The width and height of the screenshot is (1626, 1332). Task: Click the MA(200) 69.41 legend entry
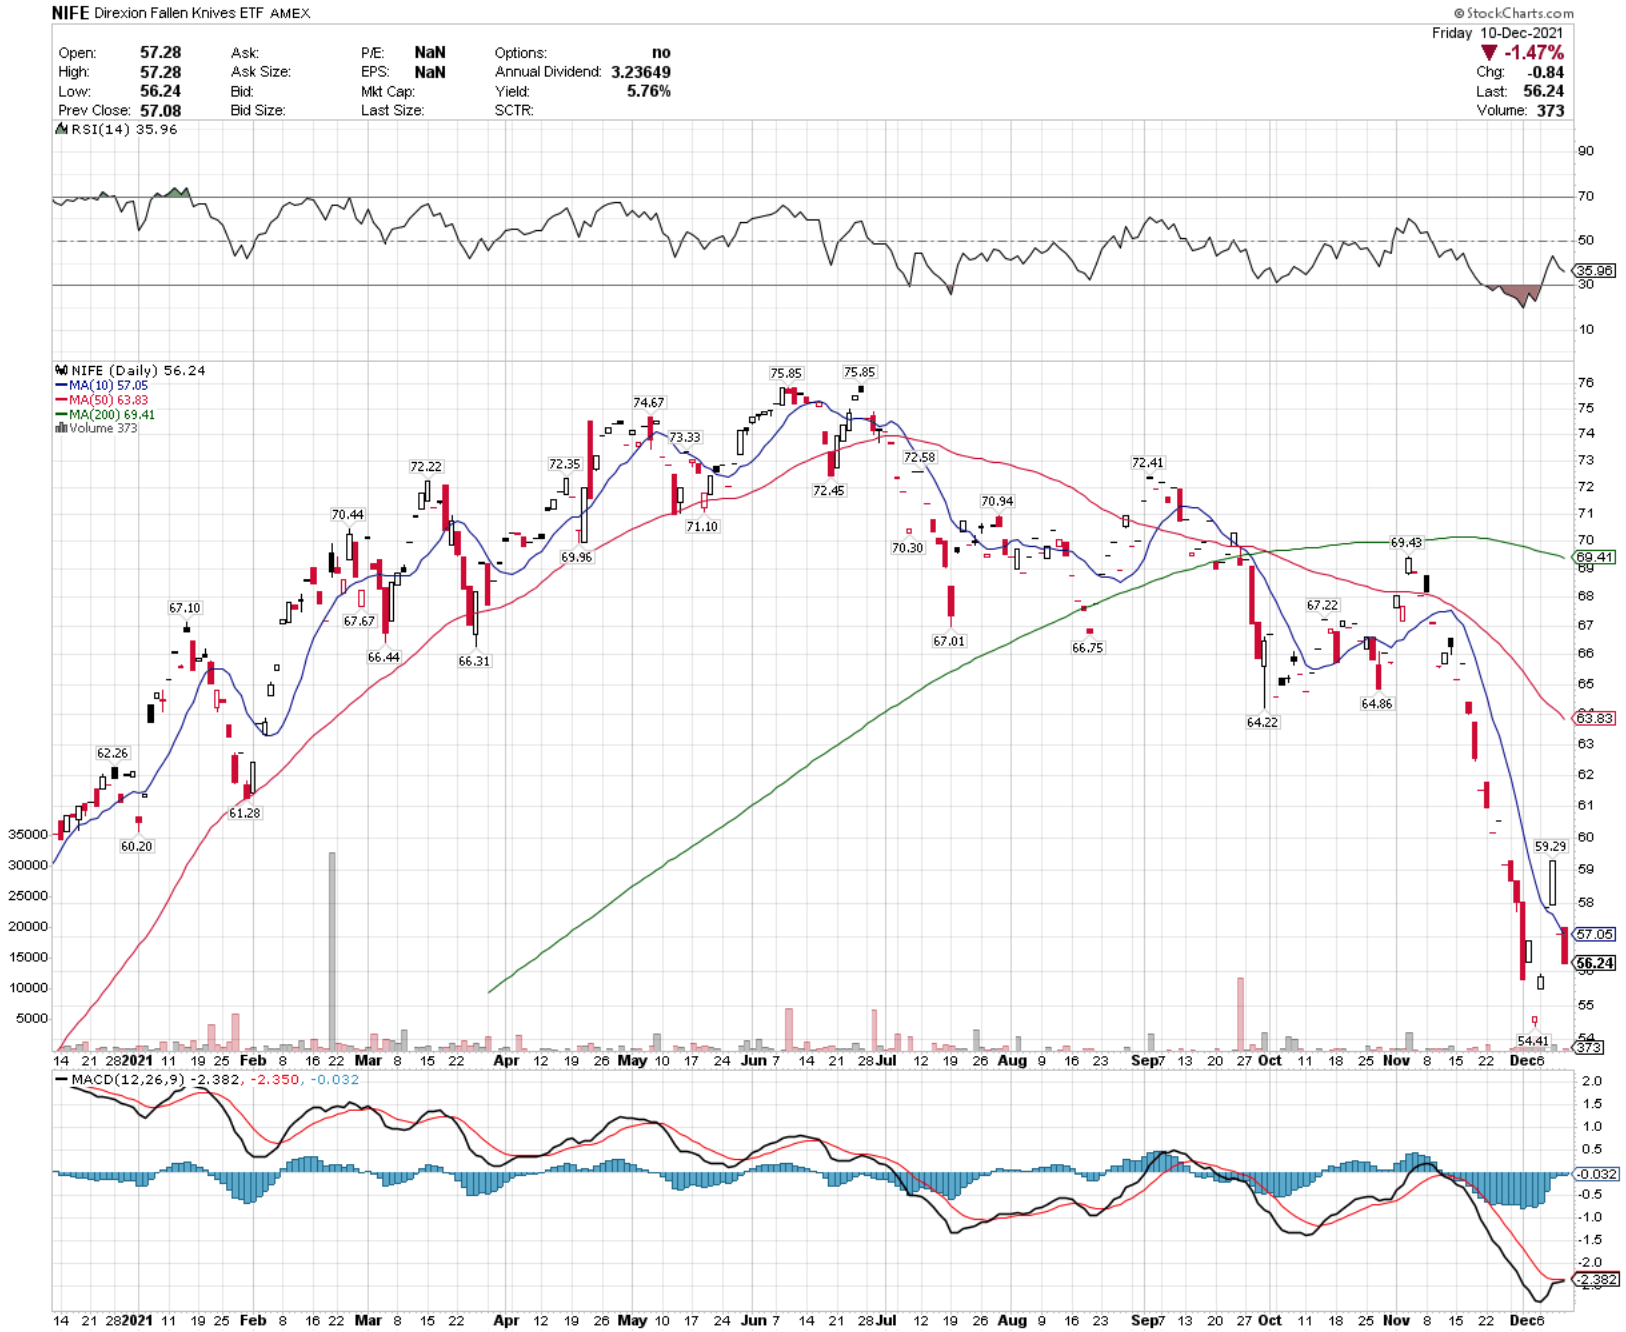tap(111, 414)
